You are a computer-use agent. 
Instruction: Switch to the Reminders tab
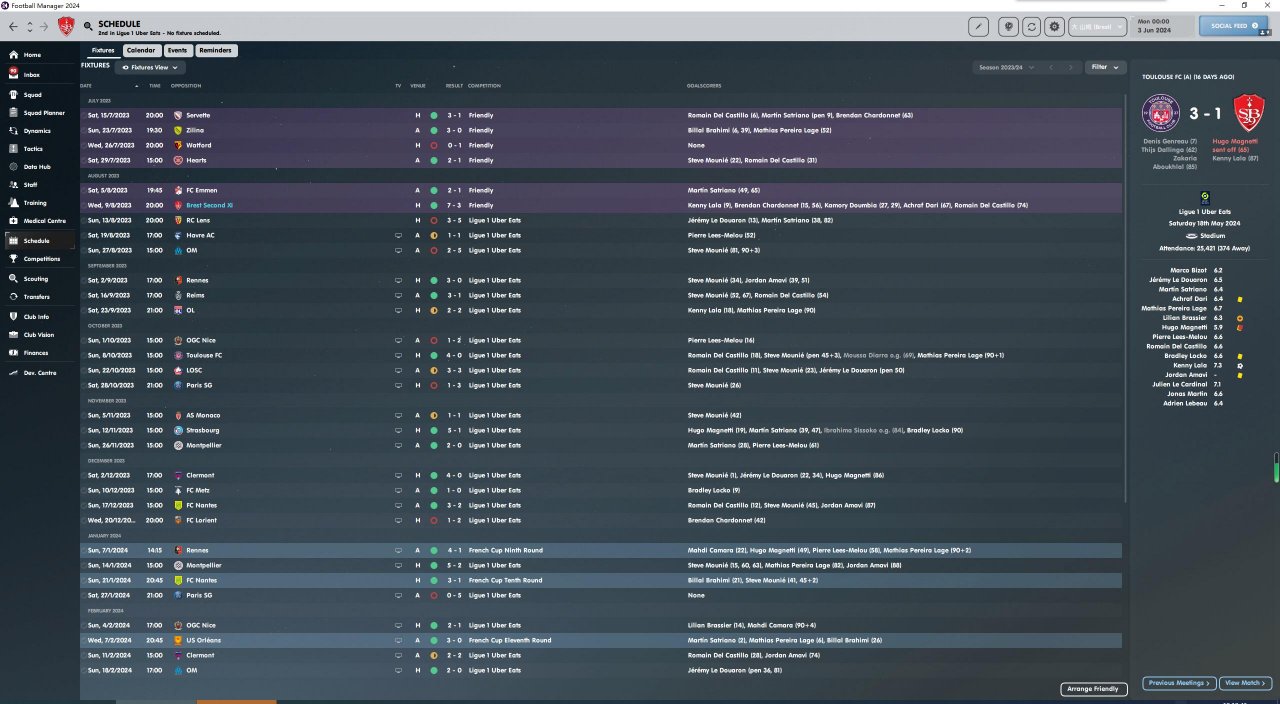point(215,50)
